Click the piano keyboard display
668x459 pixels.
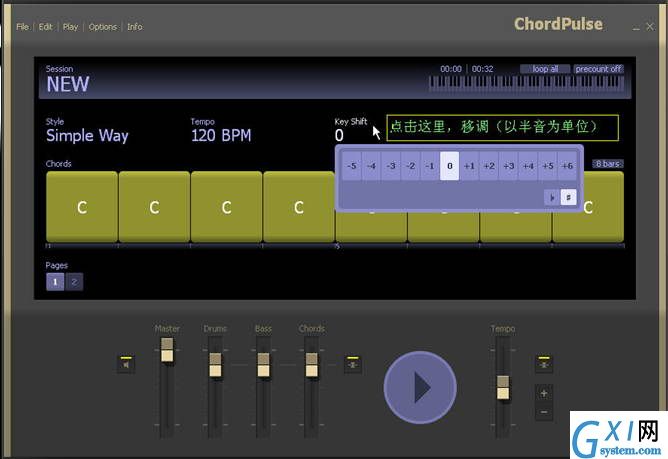coord(526,83)
